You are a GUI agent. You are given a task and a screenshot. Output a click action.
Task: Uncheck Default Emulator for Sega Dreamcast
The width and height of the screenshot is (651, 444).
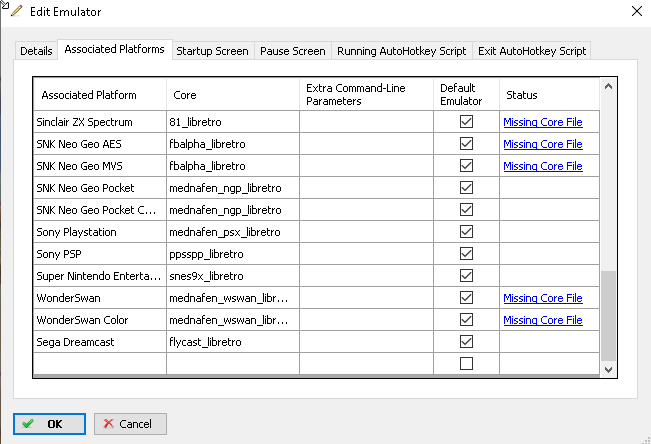(x=466, y=342)
